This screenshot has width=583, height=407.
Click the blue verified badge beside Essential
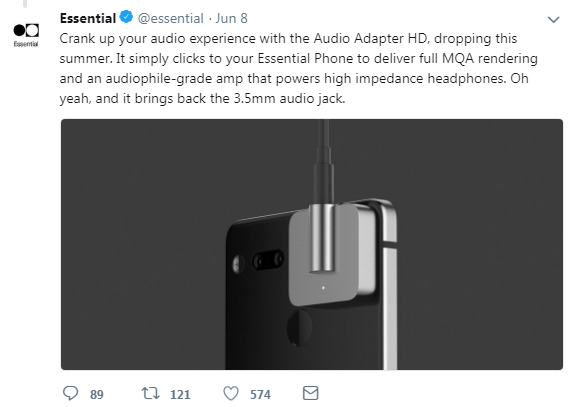126,17
